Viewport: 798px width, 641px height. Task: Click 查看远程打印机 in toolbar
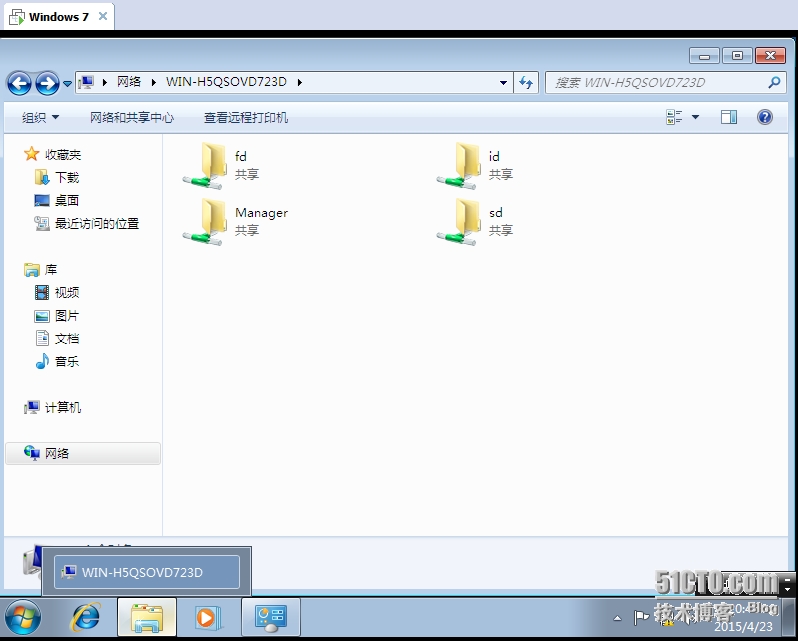246,117
